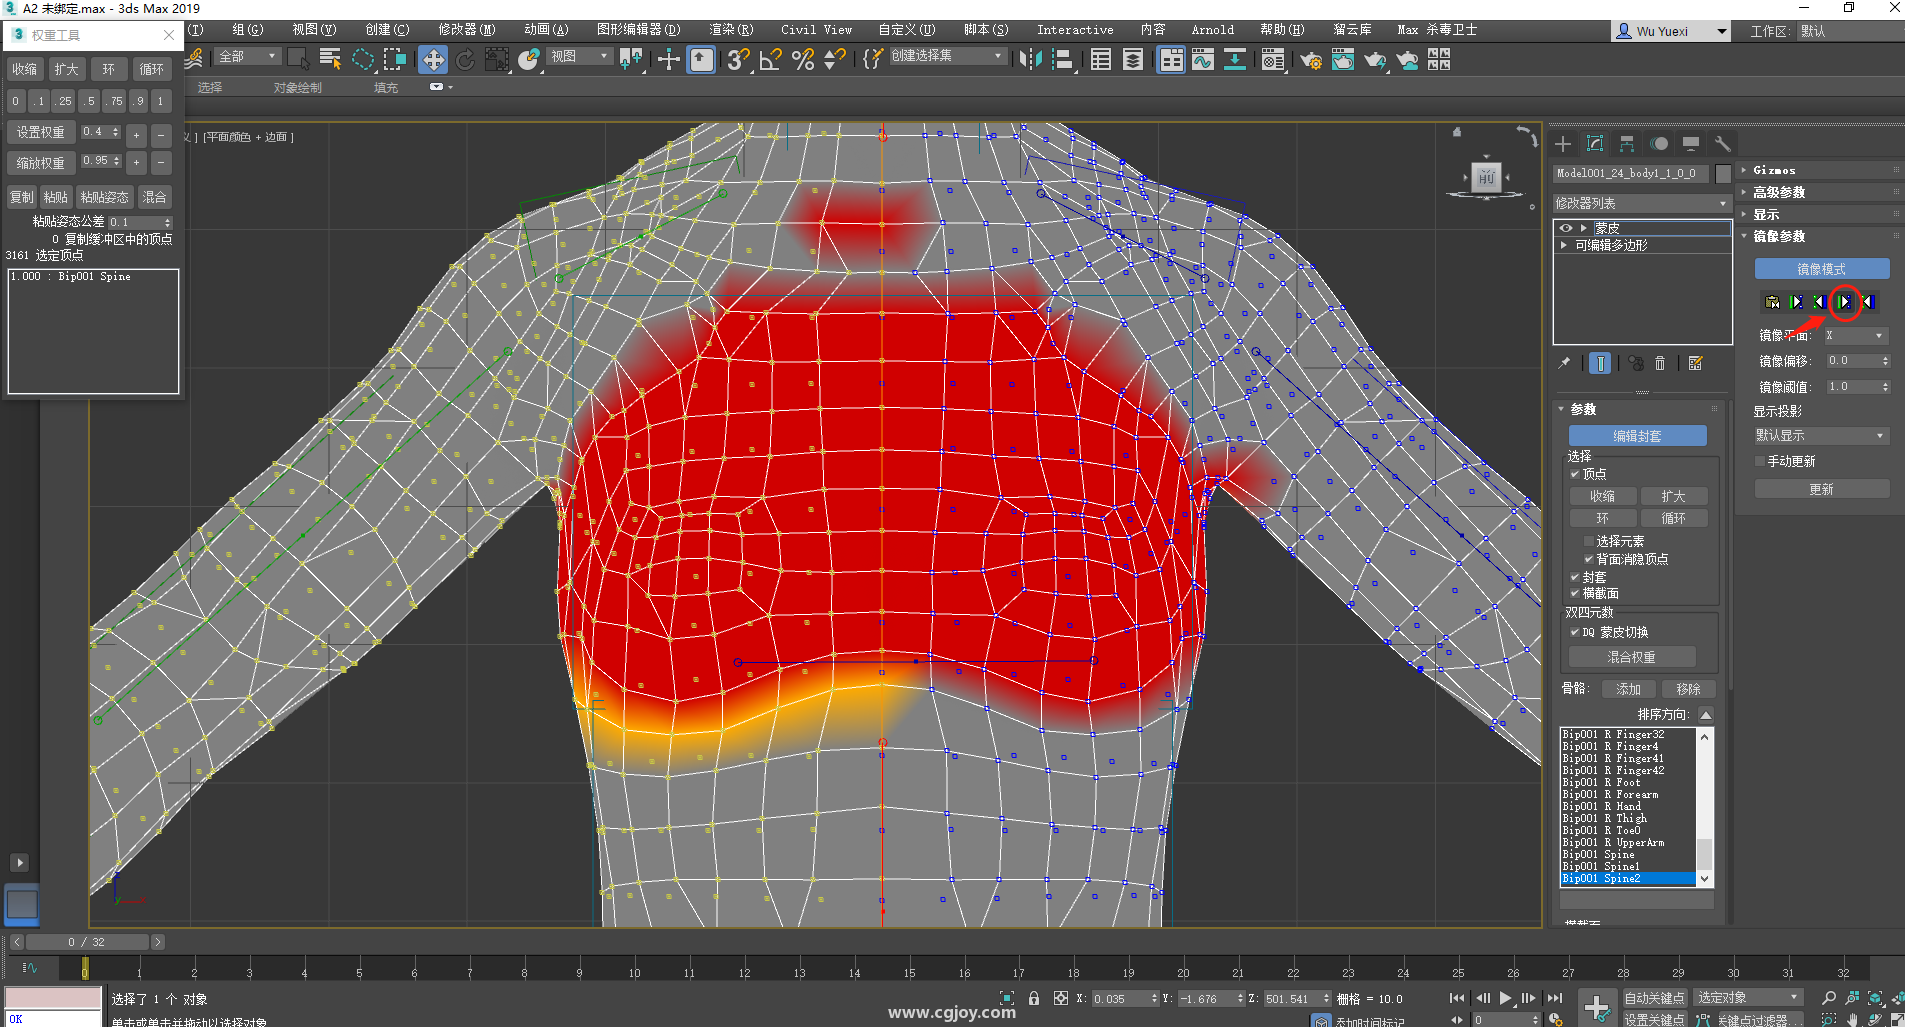Screen dimensions: 1905x1027
Task: Toggle the Spinner Snap icon
Action: click(x=834, y=60)
